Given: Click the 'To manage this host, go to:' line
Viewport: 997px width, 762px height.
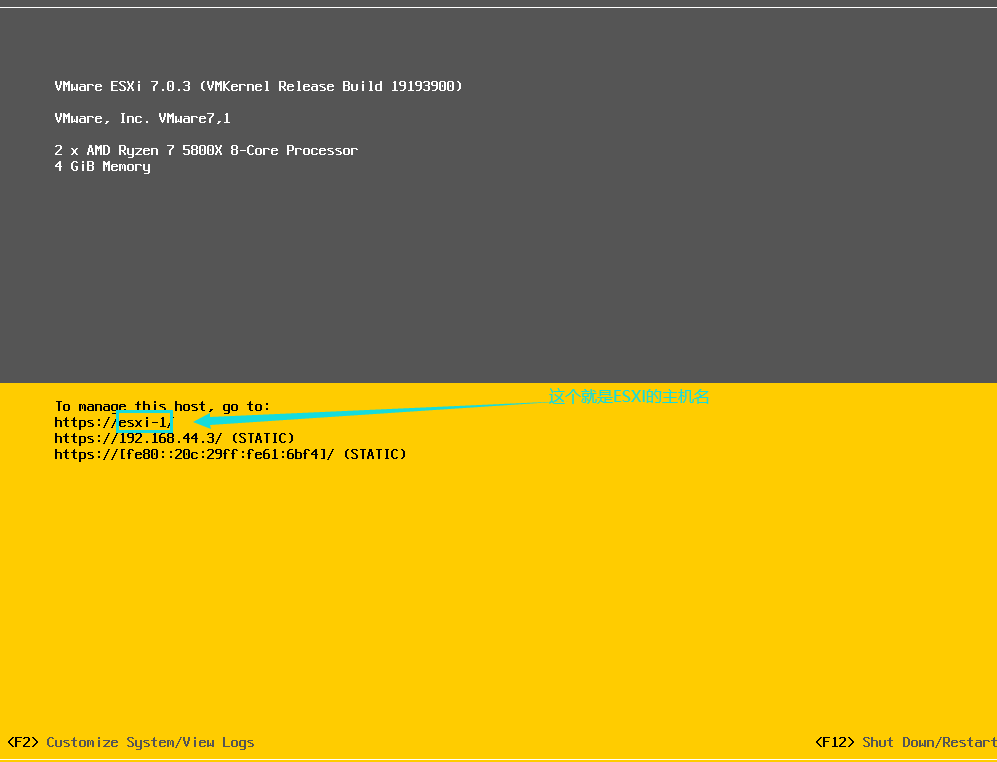Looking at the screenshot, I should tap(162, 406).
